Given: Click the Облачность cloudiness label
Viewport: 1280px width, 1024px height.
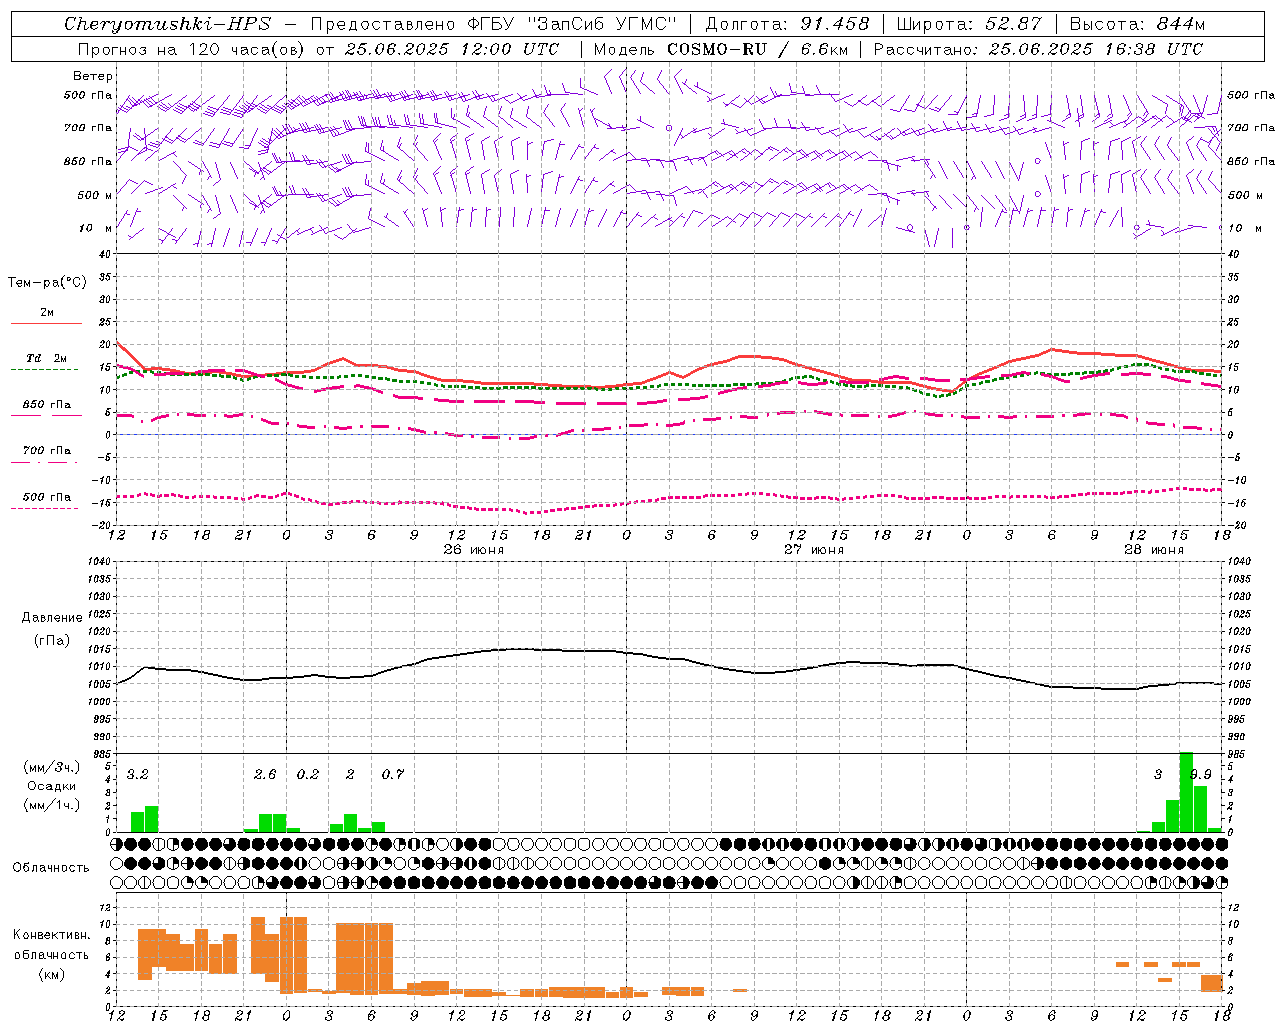Looking at the screenshot, I should click(51, 868).
